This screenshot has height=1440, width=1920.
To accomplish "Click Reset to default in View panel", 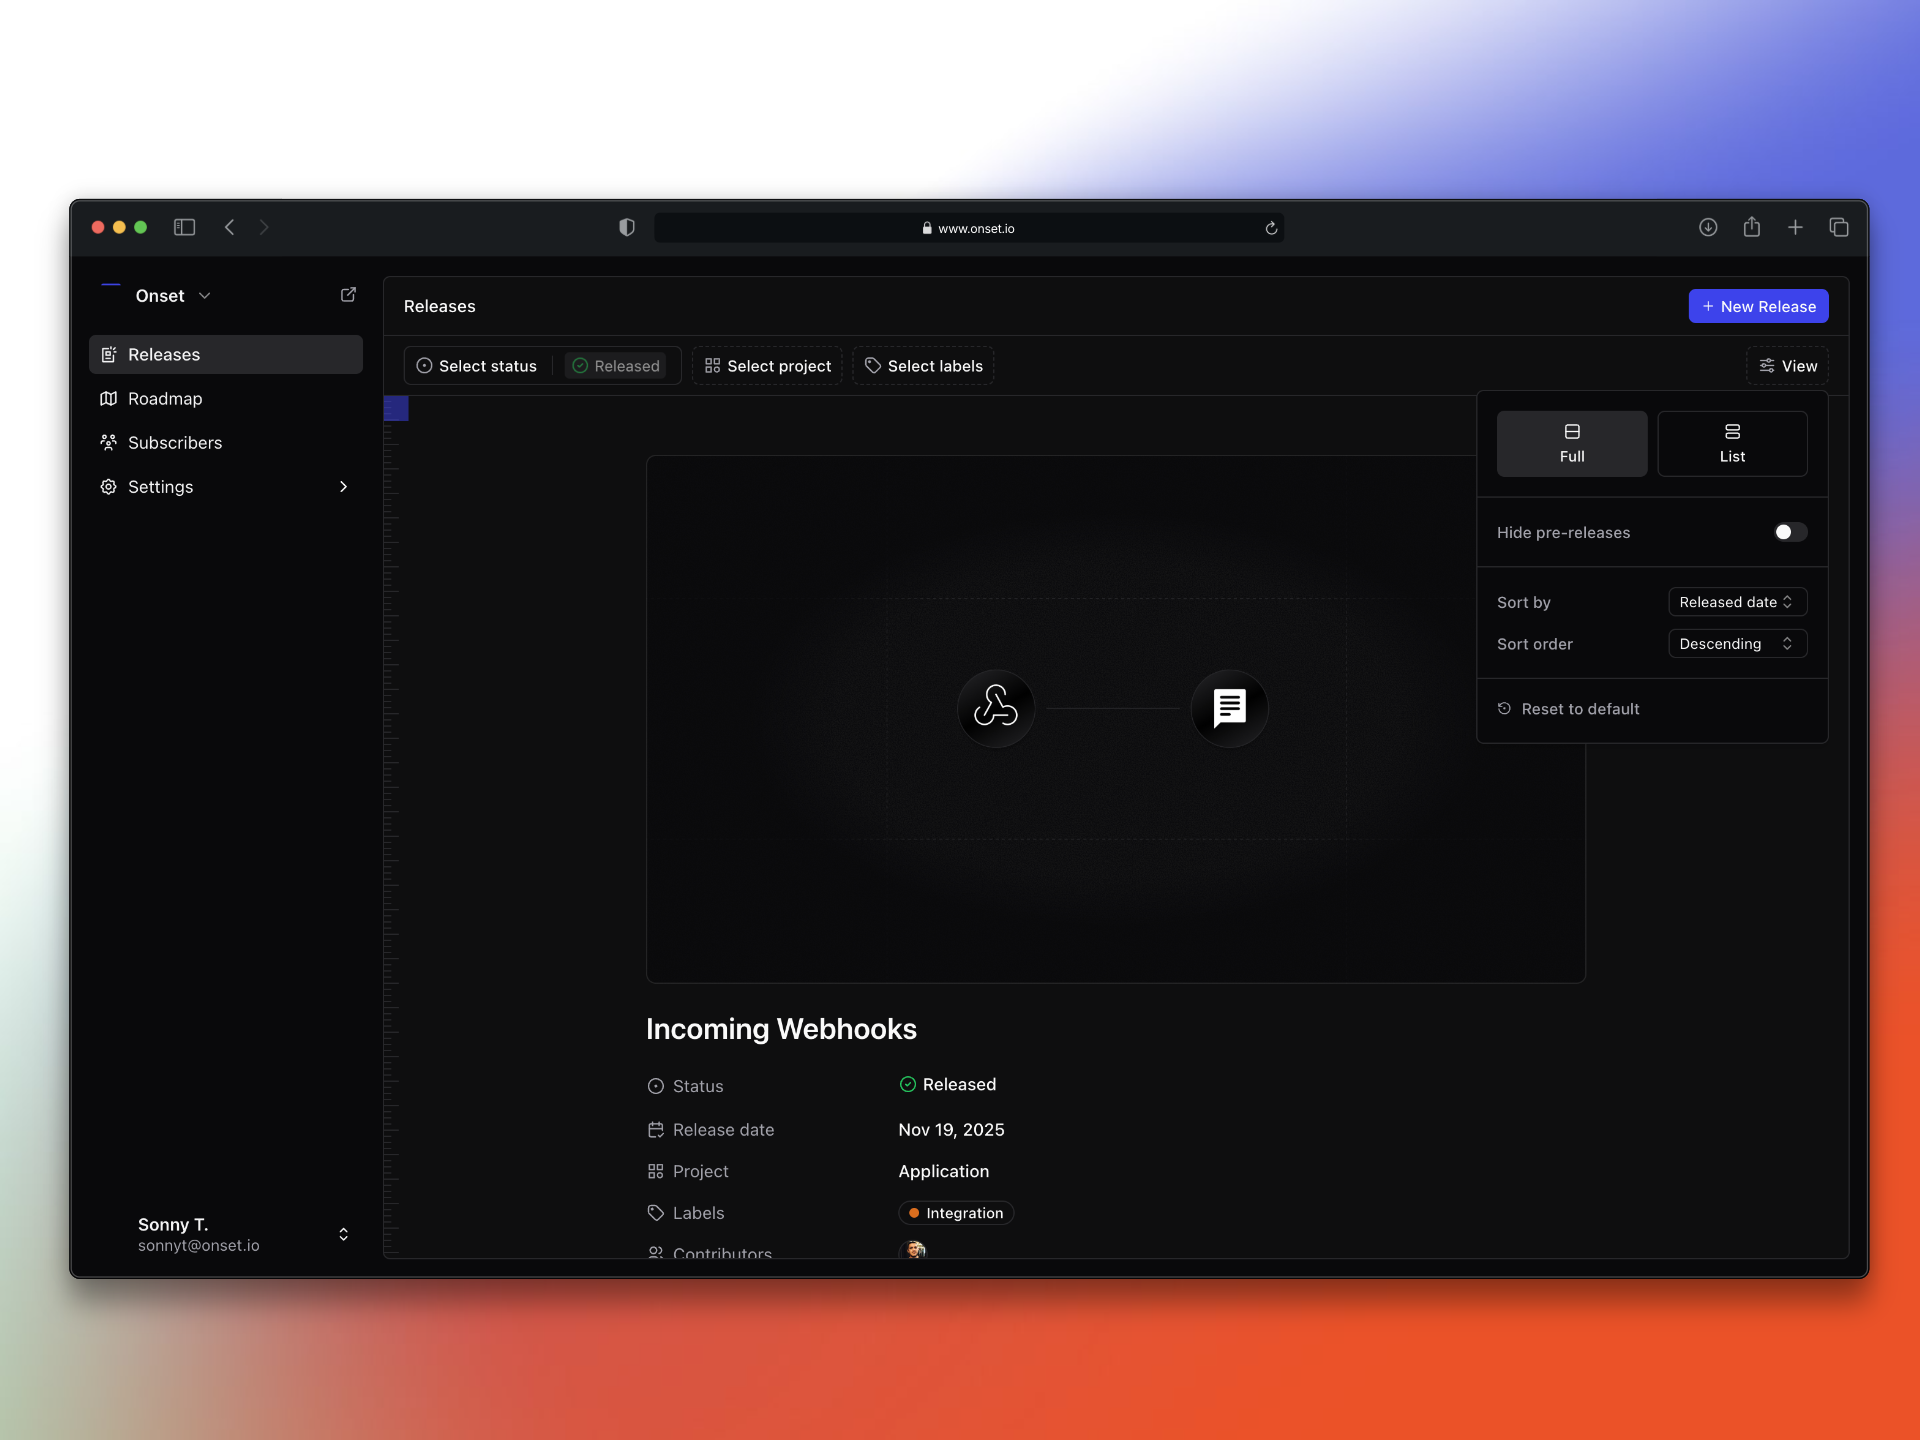I will [1580, 708].
